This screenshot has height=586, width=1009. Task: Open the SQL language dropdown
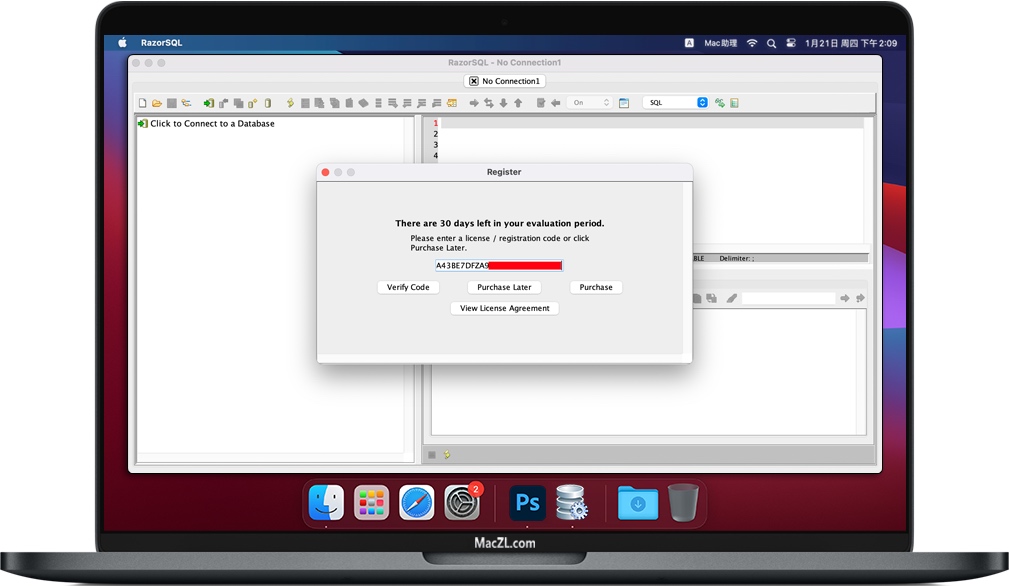(676, 103)
